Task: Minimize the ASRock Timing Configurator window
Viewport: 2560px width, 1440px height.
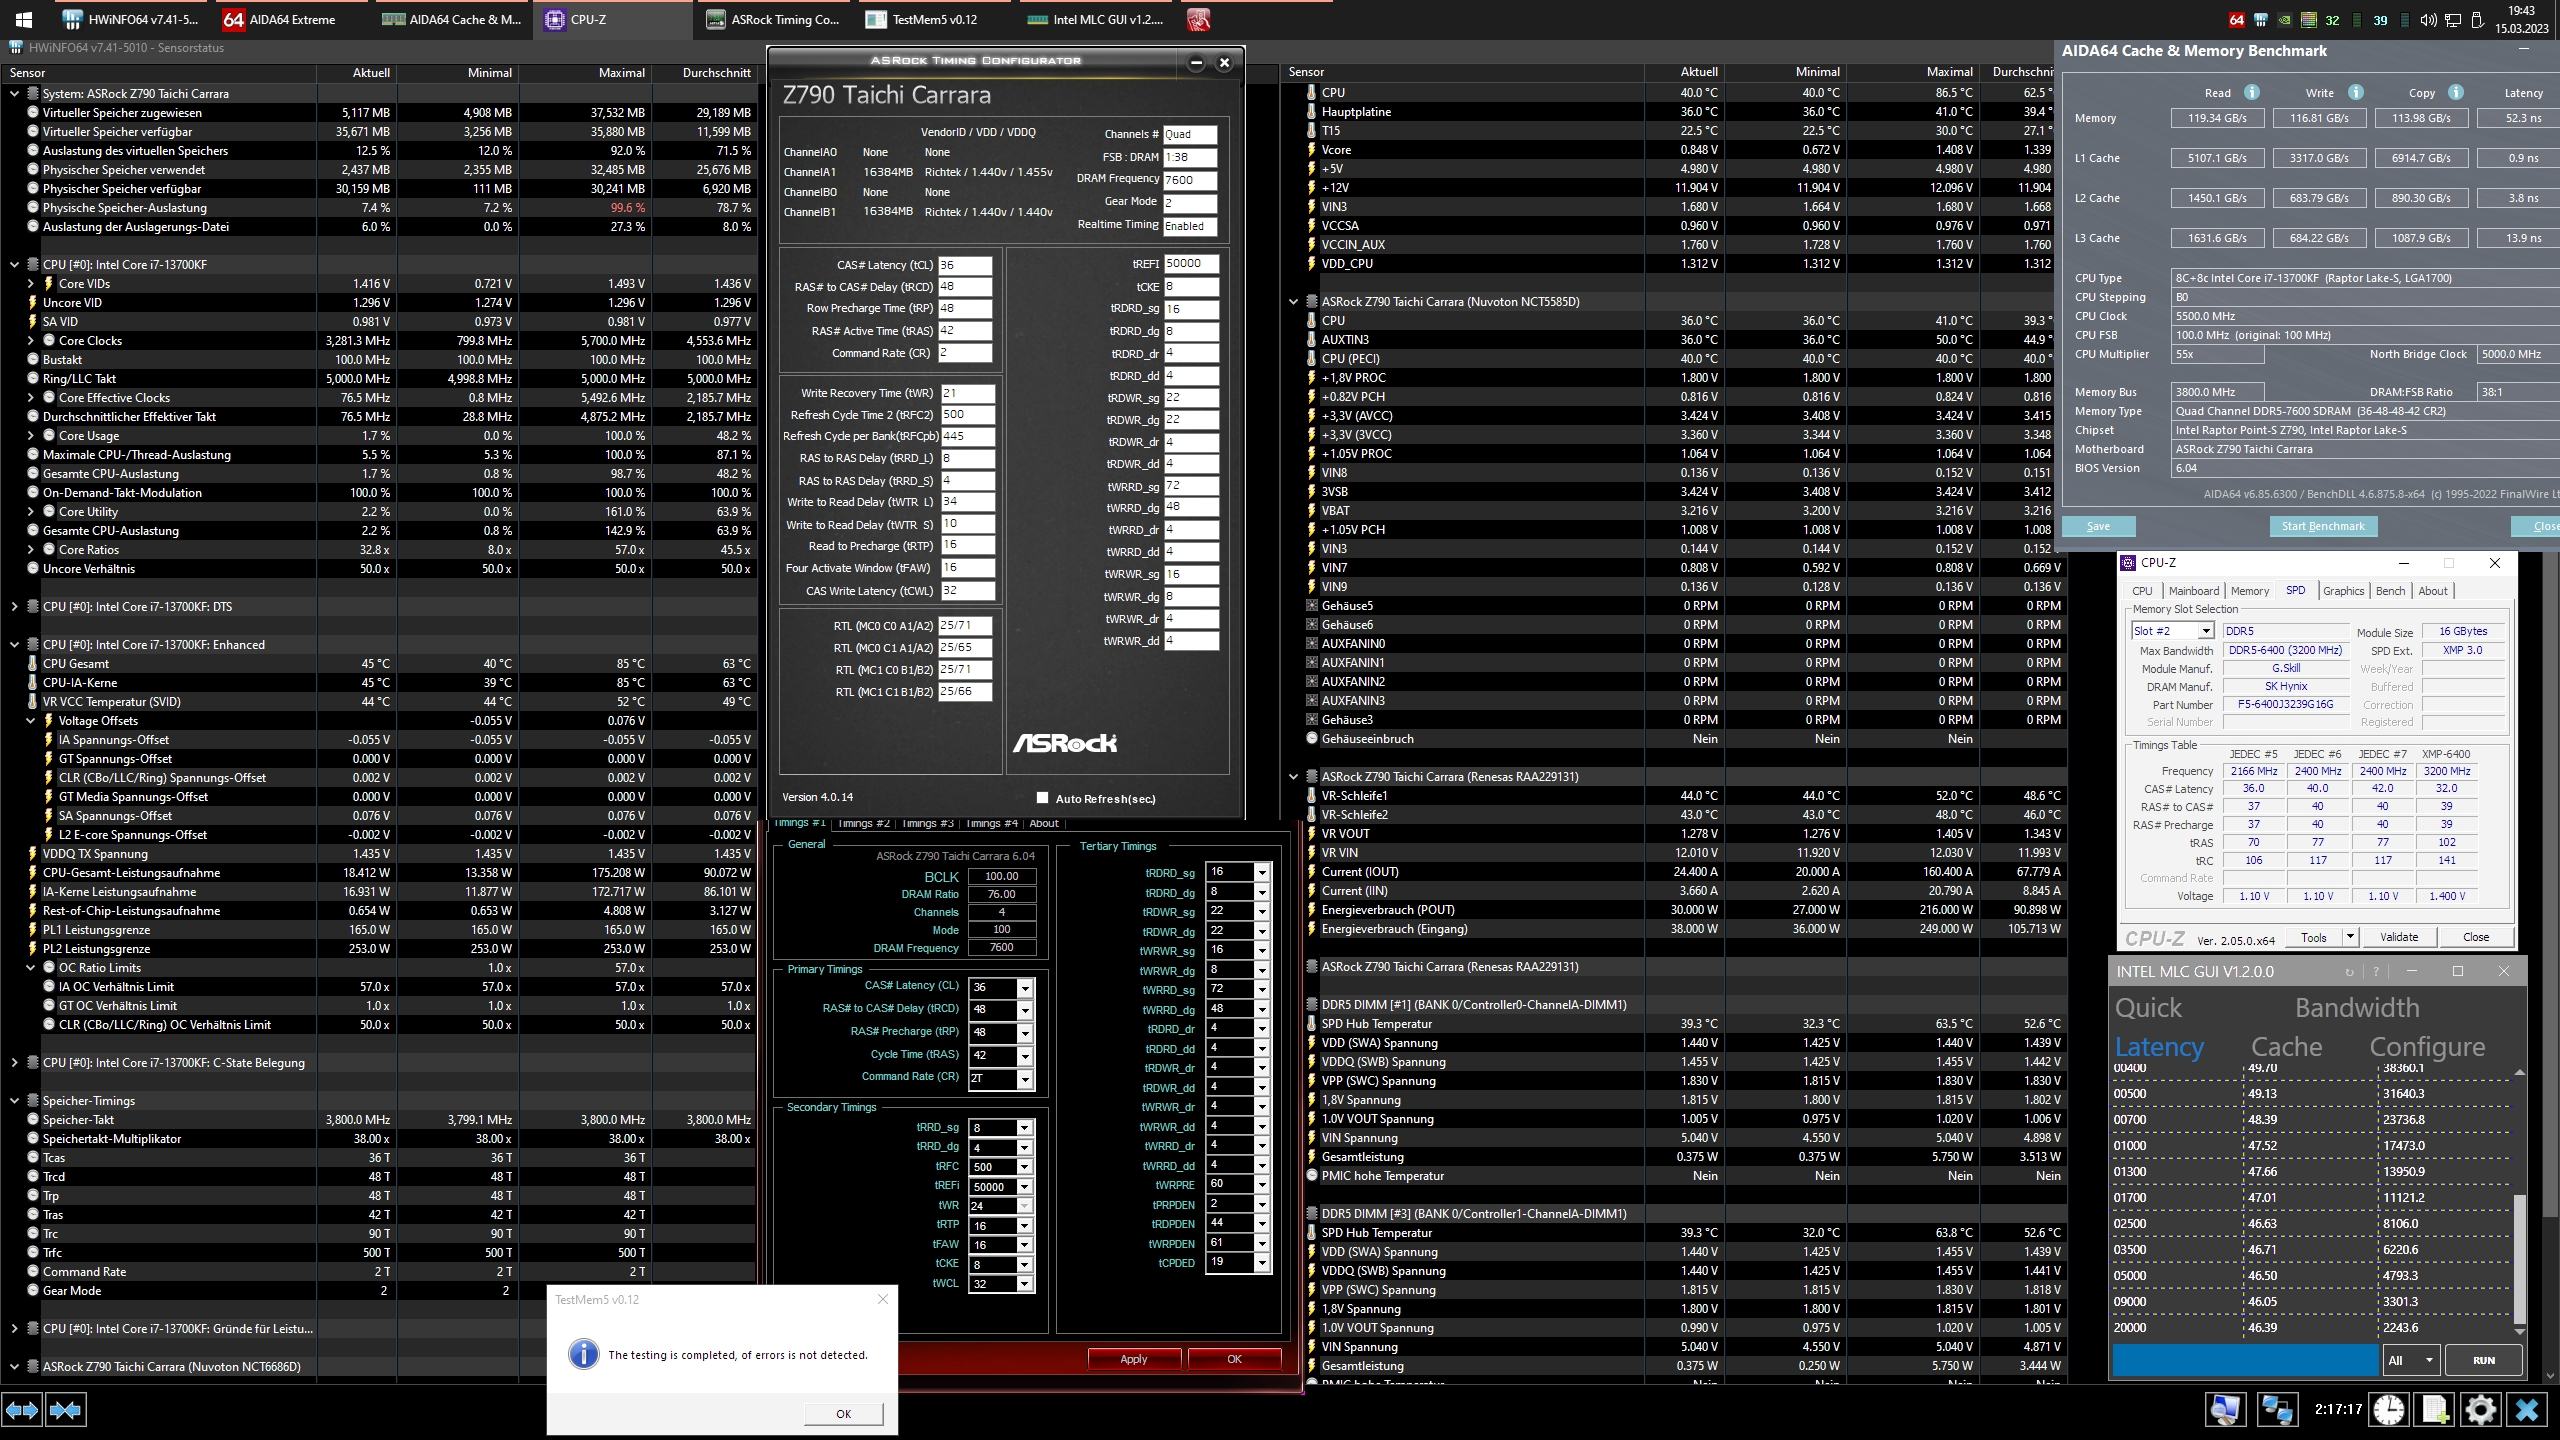Action: pos(1196,63)
